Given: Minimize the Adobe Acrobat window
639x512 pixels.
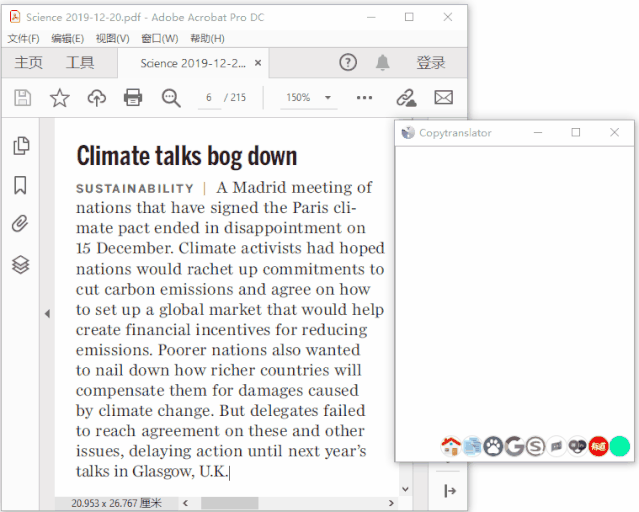Looking at the screenshot, I should [x=371, y=17].
